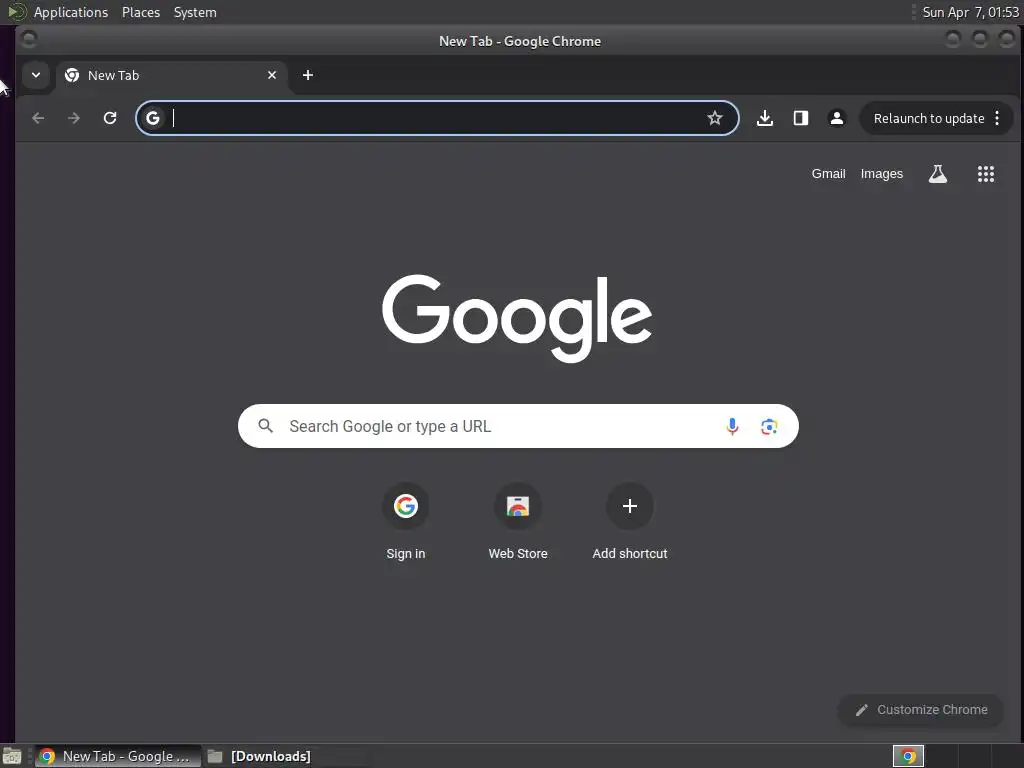Start voice search with microphone icon
1024x768 pixels.
(733, 426)
